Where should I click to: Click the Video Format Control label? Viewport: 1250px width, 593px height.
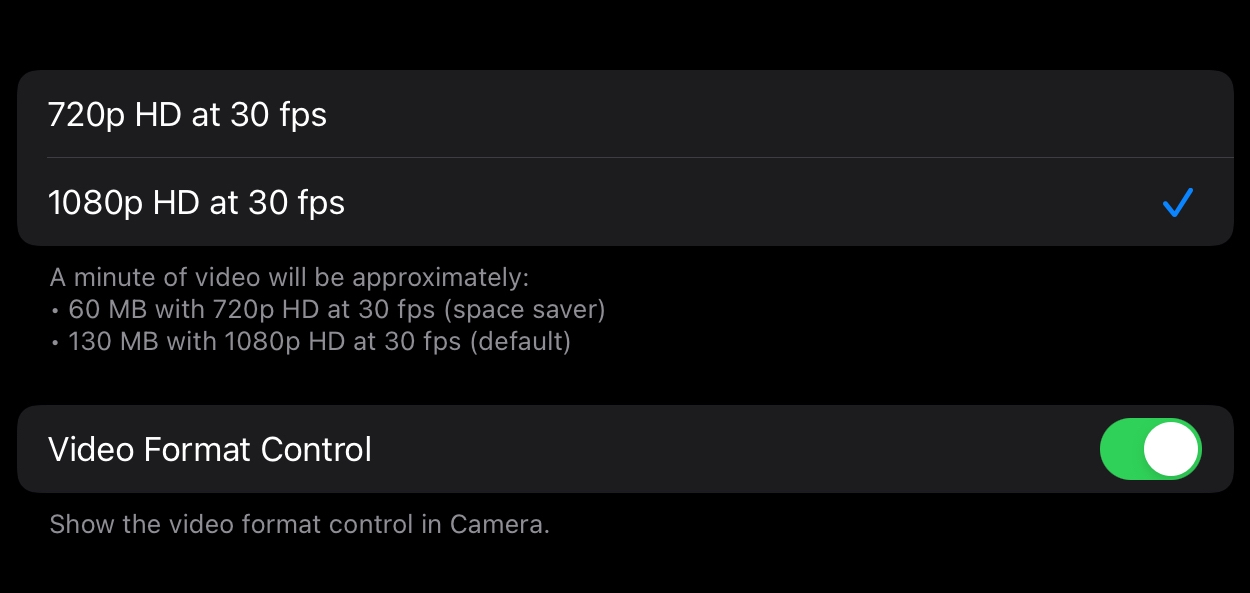210,449
